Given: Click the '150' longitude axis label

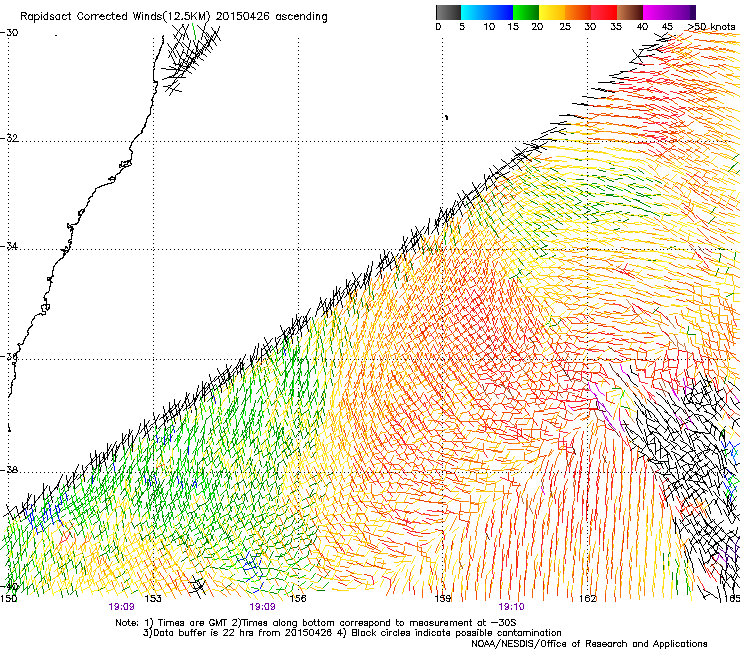Looking at the screenshot, I should coord(8,599).
